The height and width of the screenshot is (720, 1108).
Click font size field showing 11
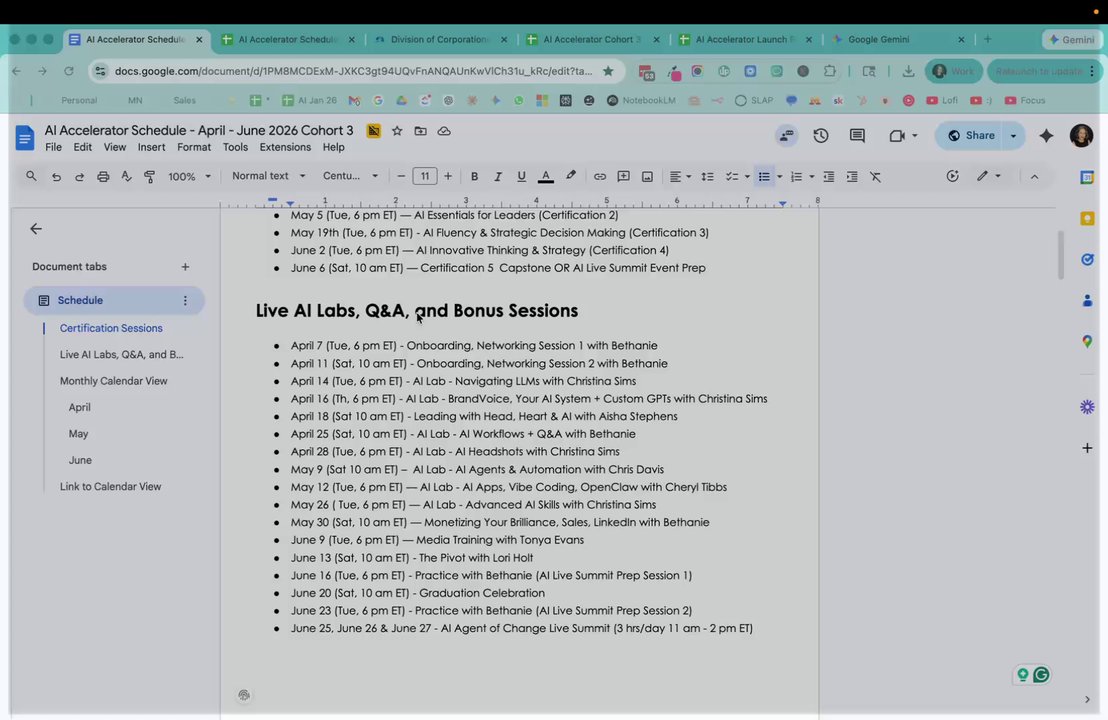coord(425,176)
